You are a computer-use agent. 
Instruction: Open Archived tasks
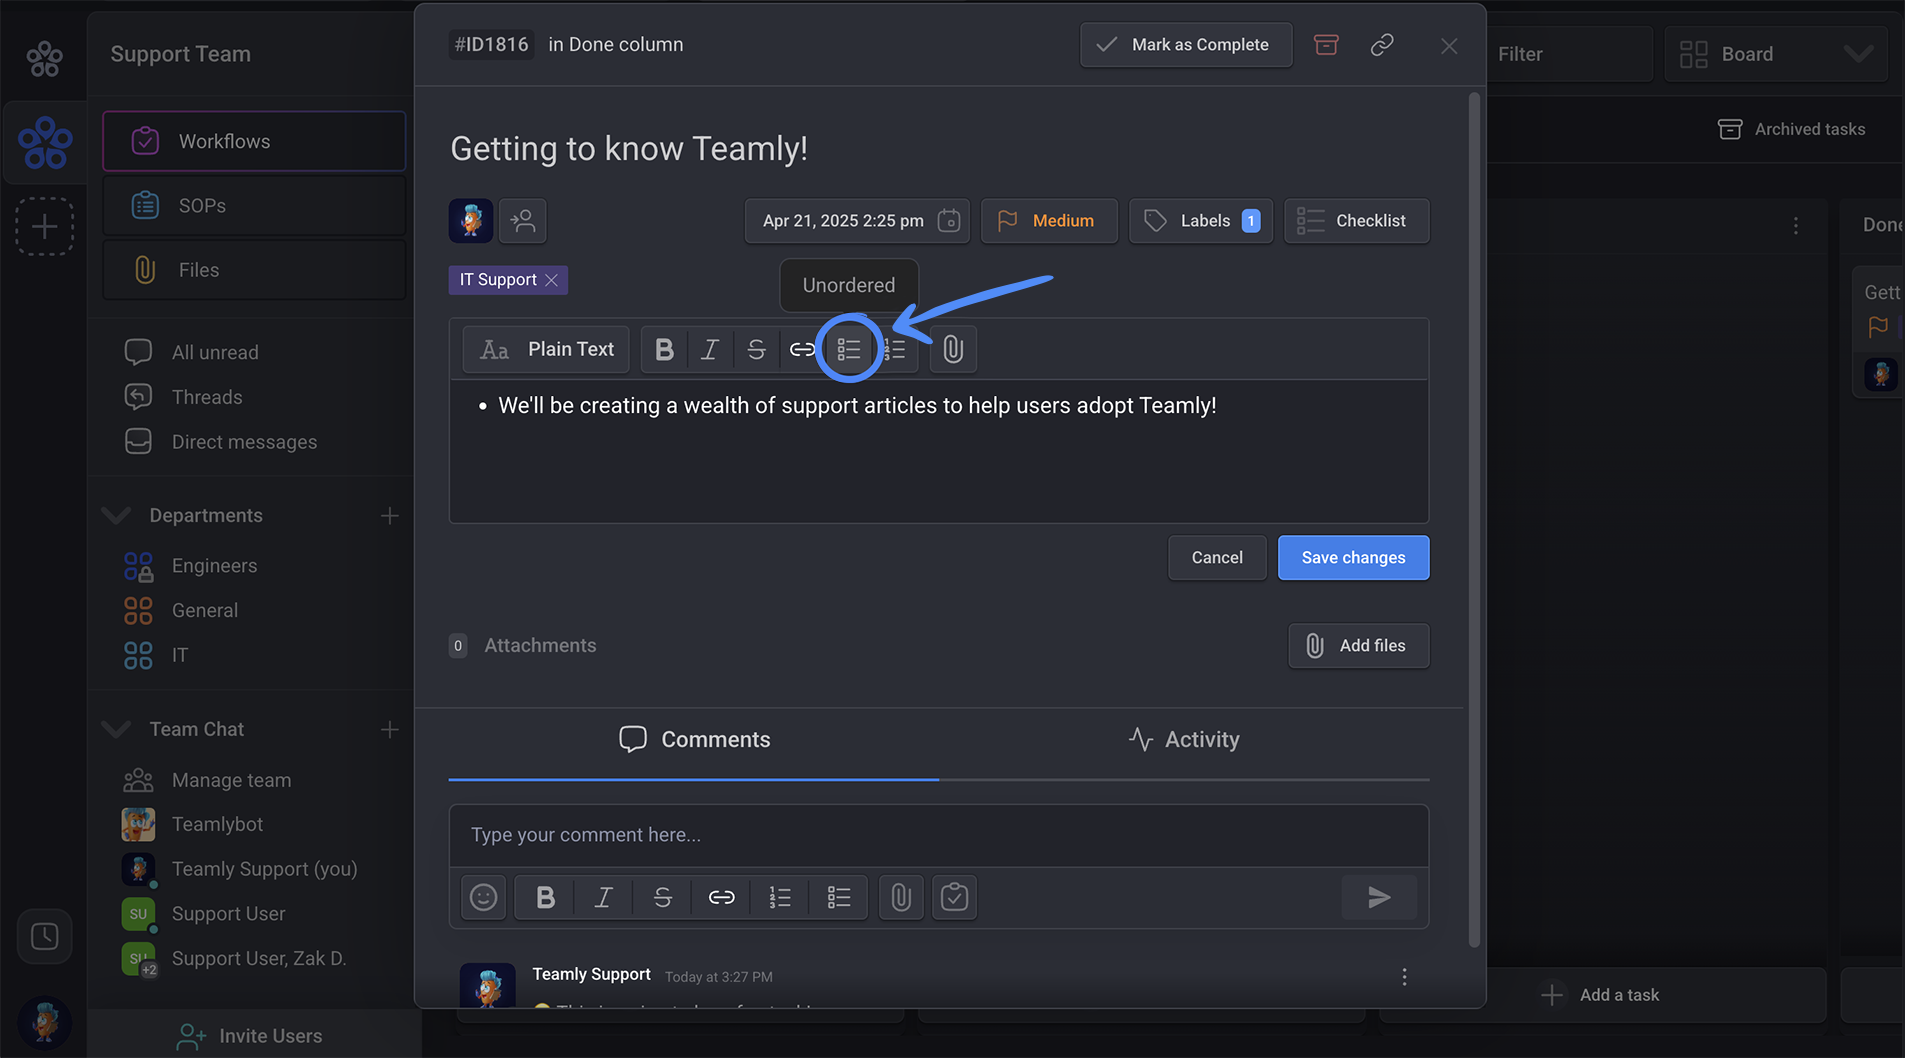[x=1791, y=129]
